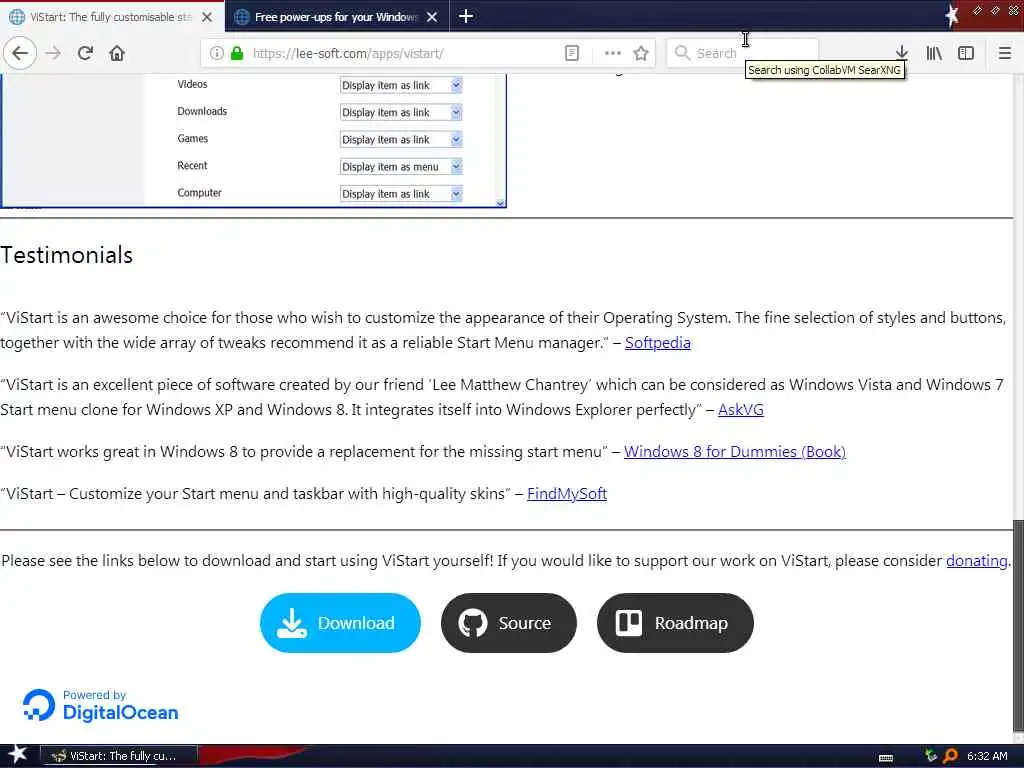Viewport: 1024px width, 768px height.
Task: Close the Free power-ups tab
Action: pos(432,17)
